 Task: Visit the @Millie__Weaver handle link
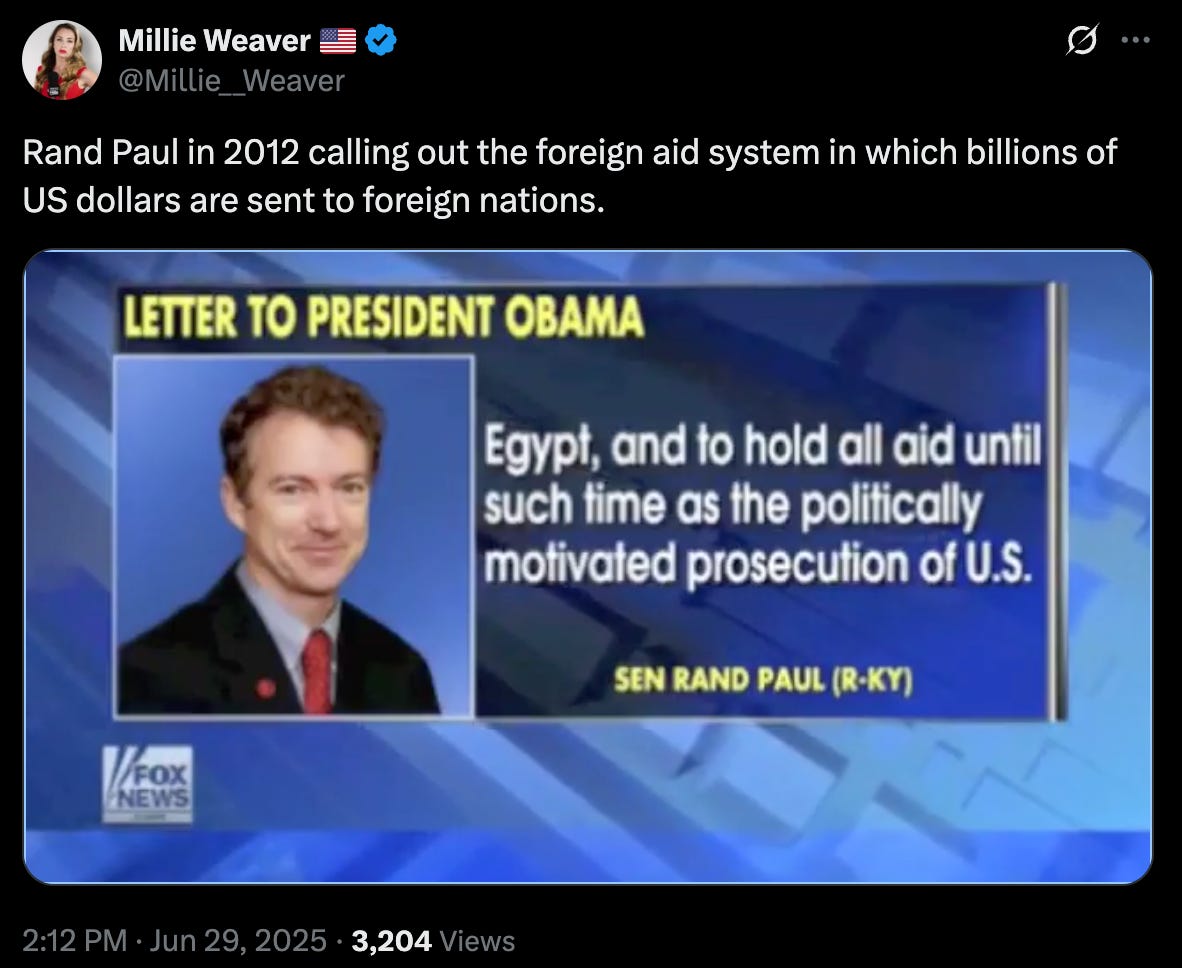pos(231,81)
